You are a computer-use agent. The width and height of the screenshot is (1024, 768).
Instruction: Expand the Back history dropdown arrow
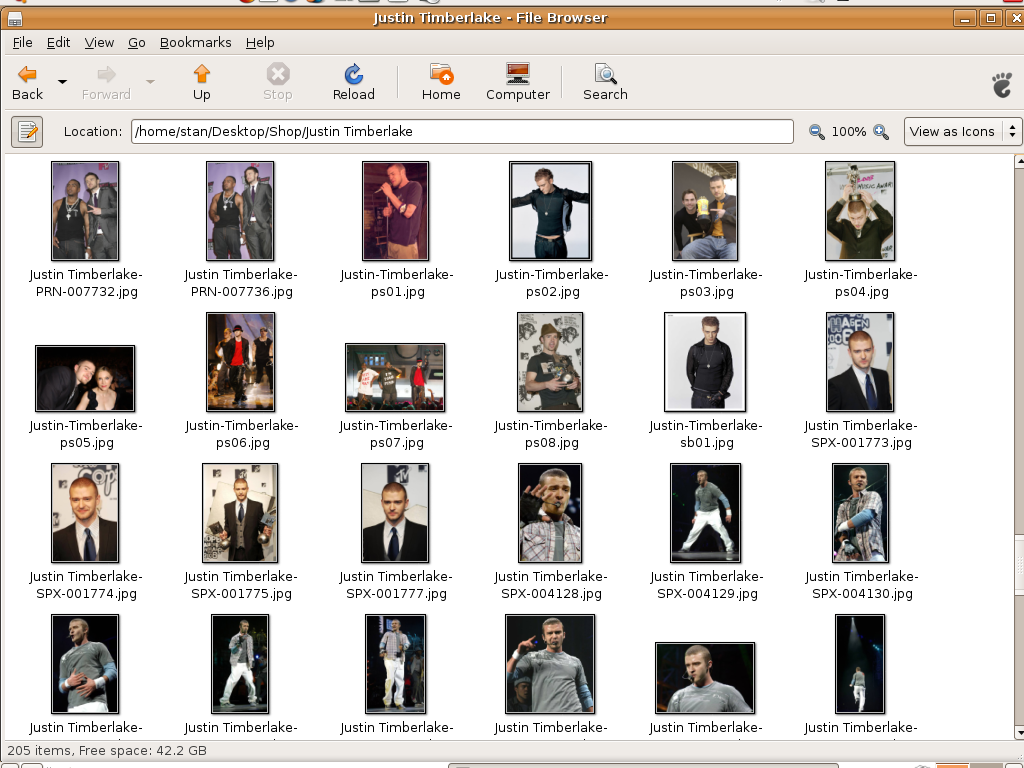[x=62, y=82]
